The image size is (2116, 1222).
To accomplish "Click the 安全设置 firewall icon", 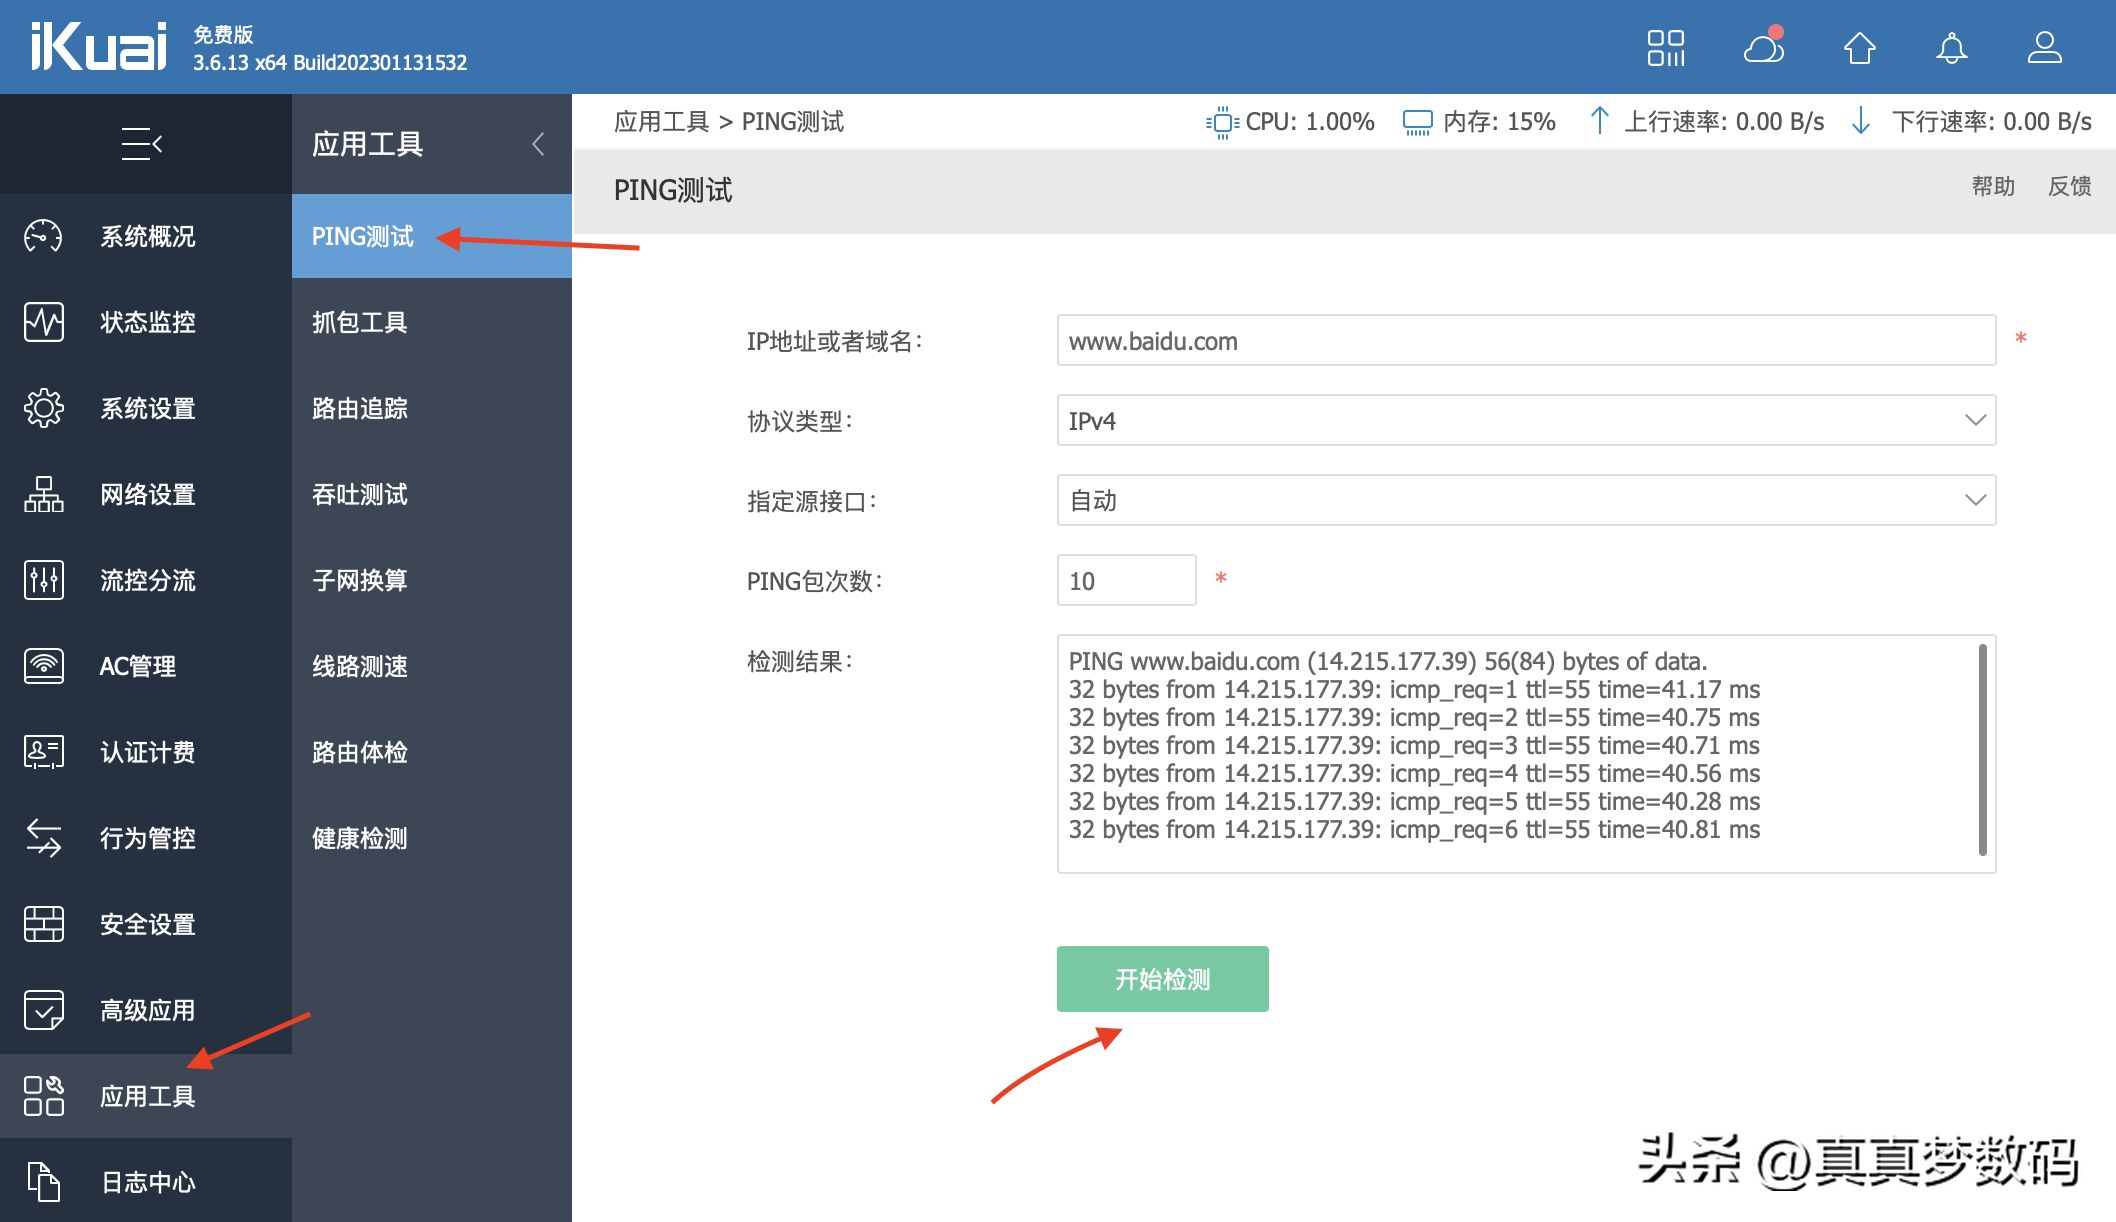I will (x=43, y=924).
